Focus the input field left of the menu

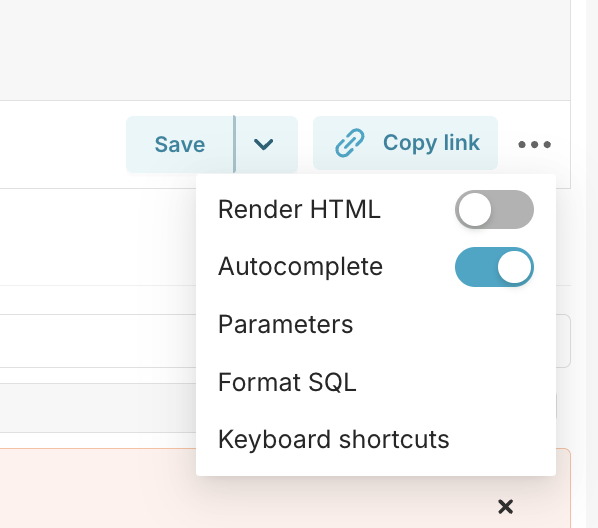98,341
